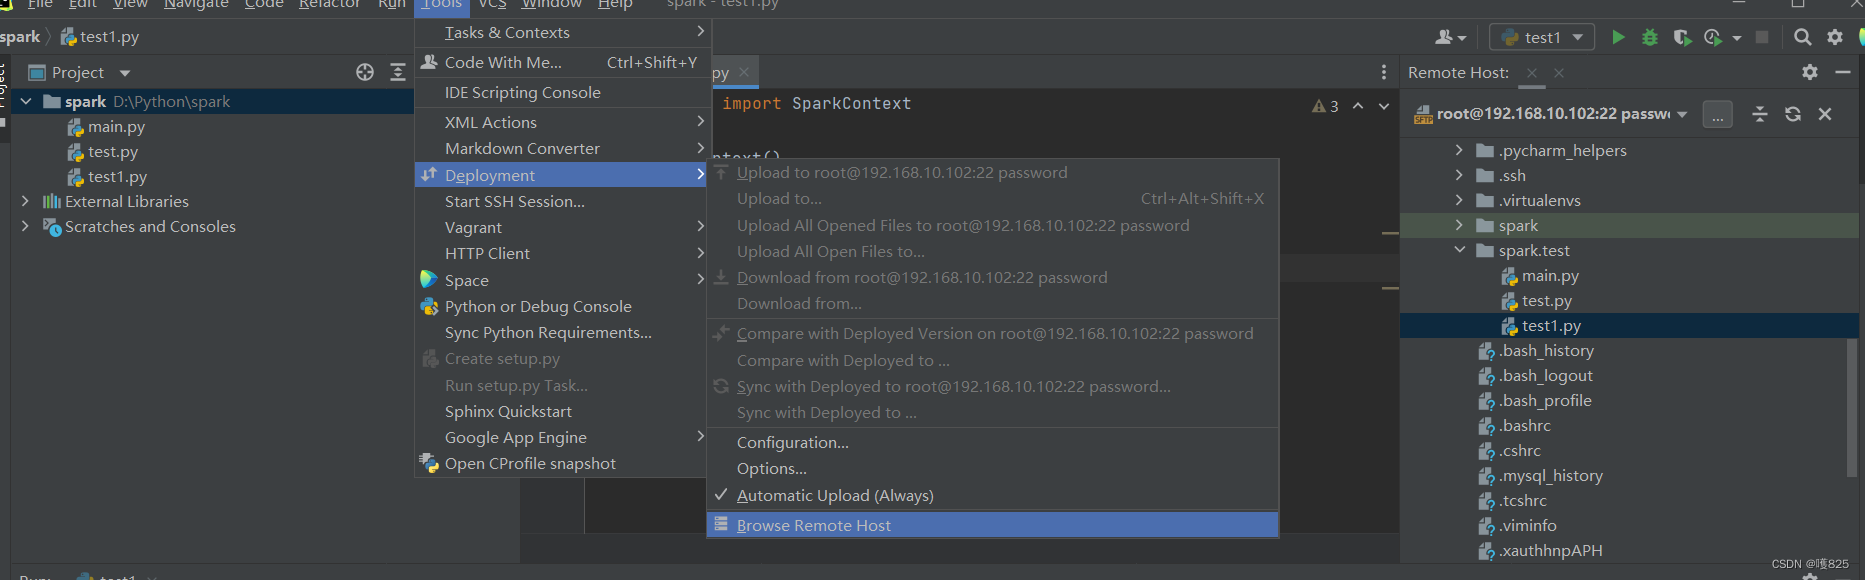Choose Open CProfile snapshot
The height and width of the screenshot is (580, 1865).
click(x=561, y=464)
